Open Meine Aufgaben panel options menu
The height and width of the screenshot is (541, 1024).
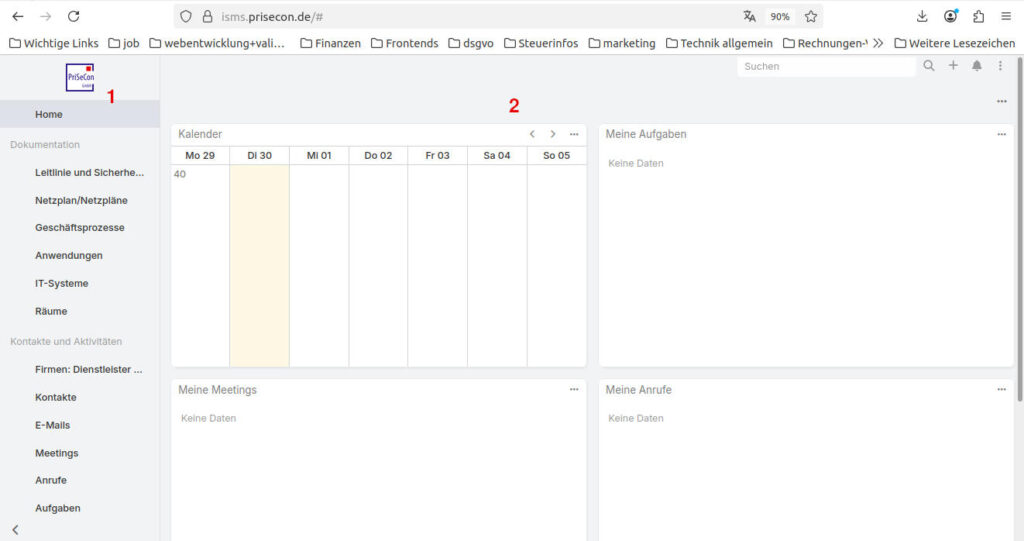pos(1001,134)
